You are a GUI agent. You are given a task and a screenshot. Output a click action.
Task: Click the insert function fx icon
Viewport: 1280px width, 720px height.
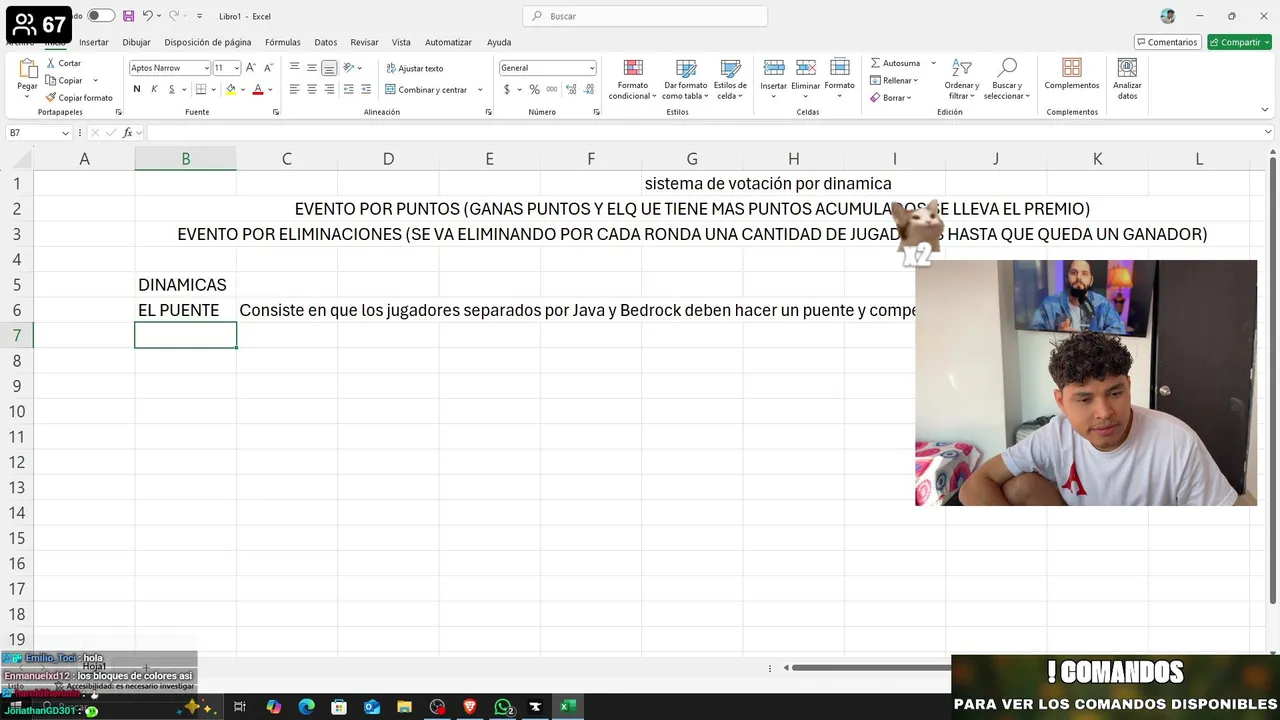point(127,133)
